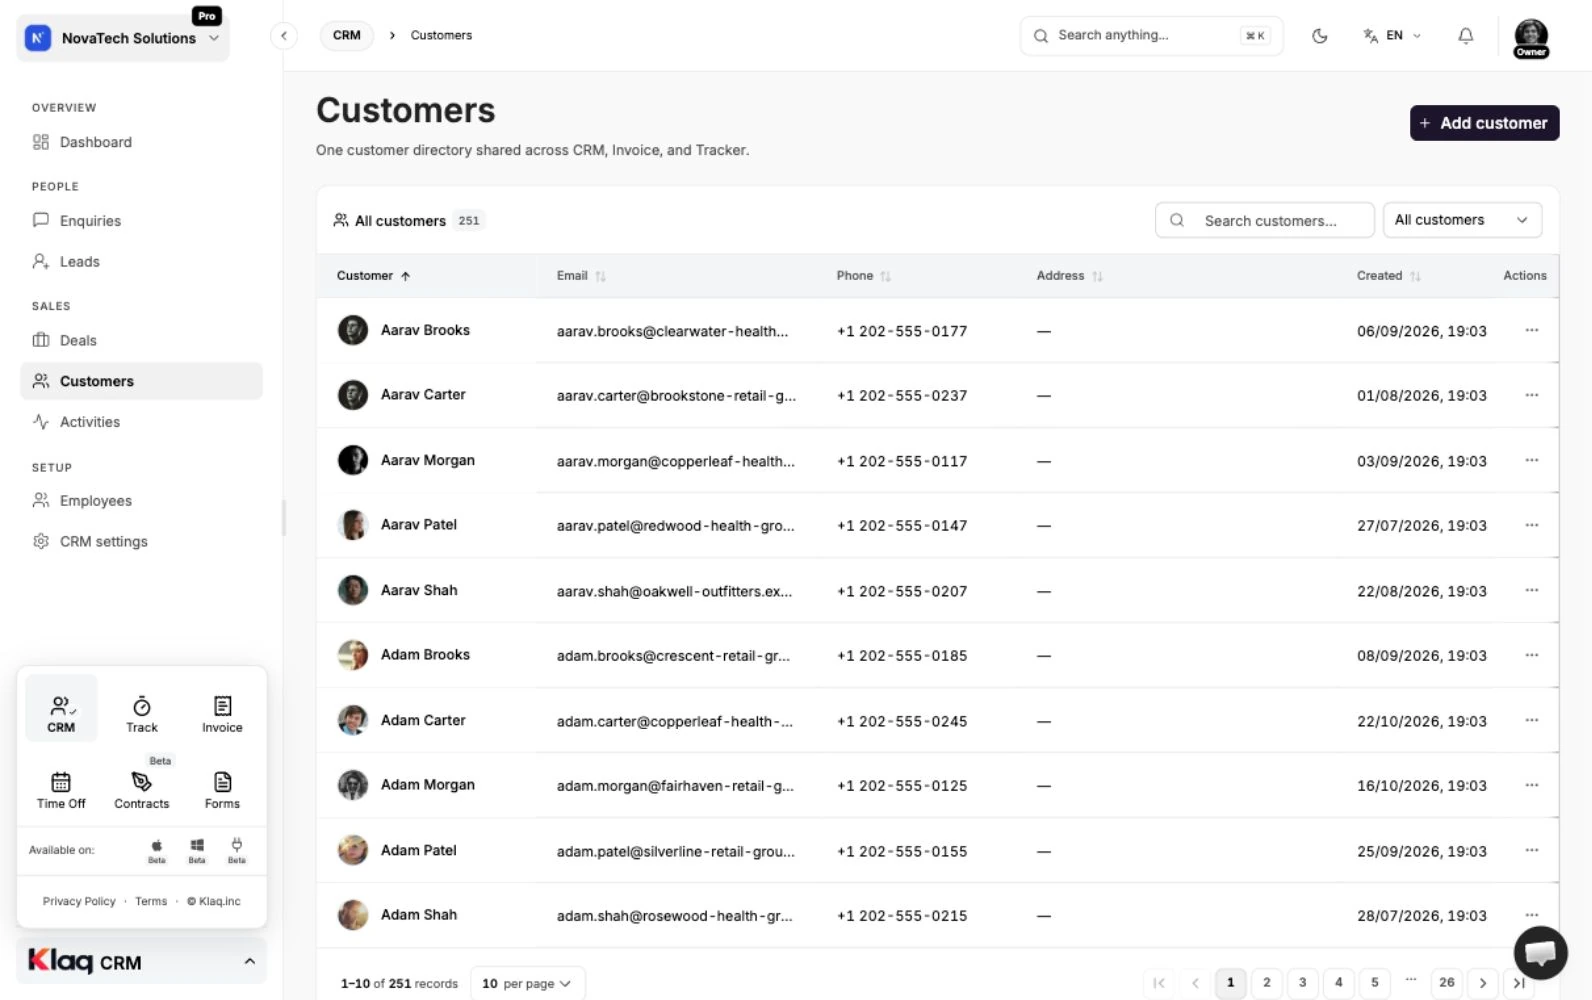The width and height of the screenshot is (1592, 1000).
Task: Open the notifications bell
Action: (x=1465, y=36)
